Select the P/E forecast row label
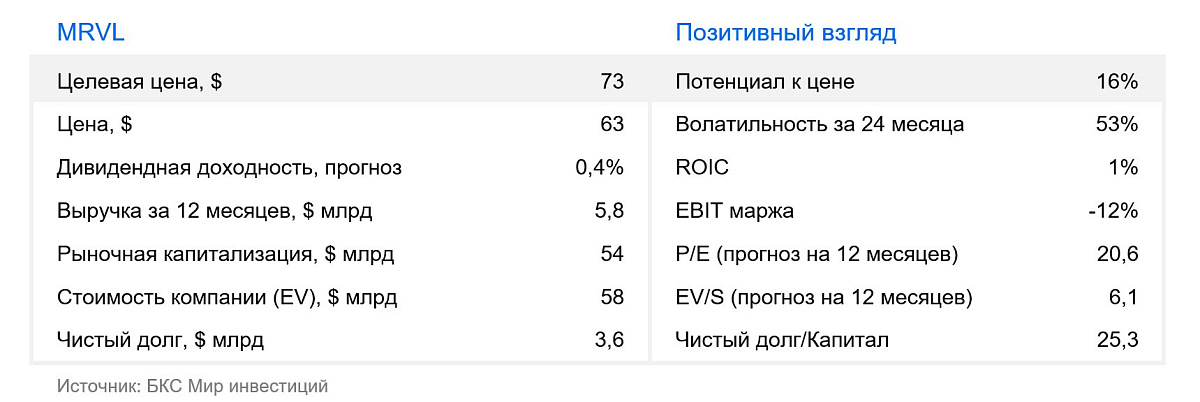This screenshot has width=1200, height=402. 817,255
